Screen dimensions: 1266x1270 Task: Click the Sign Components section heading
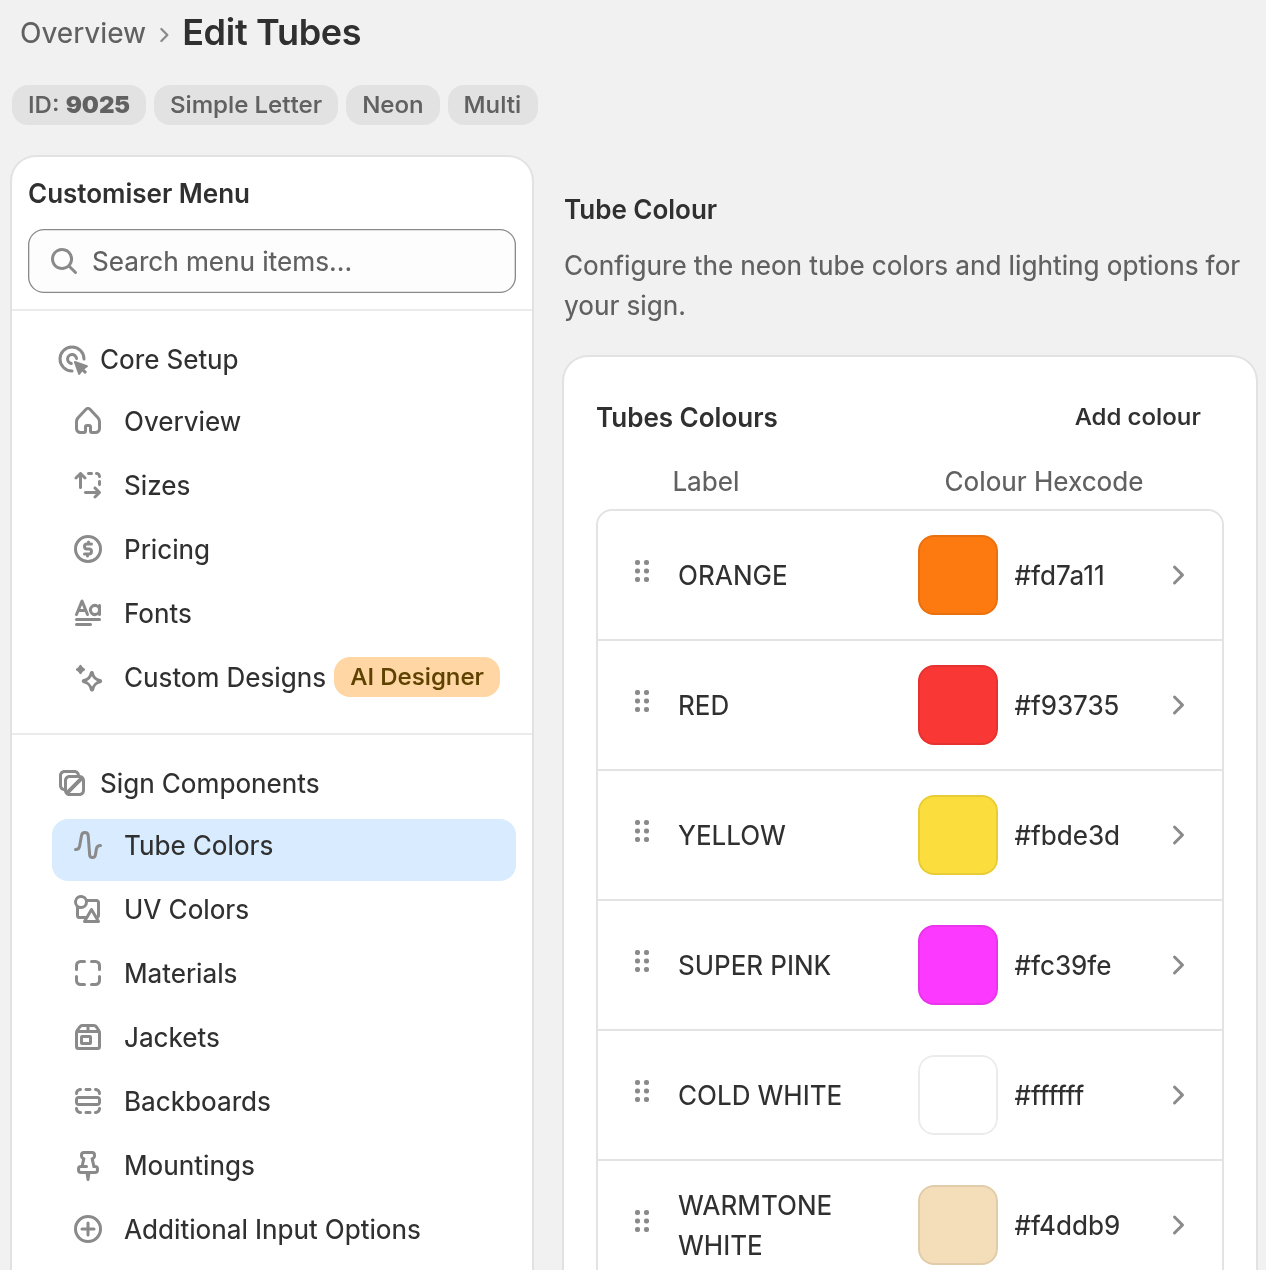209,783
